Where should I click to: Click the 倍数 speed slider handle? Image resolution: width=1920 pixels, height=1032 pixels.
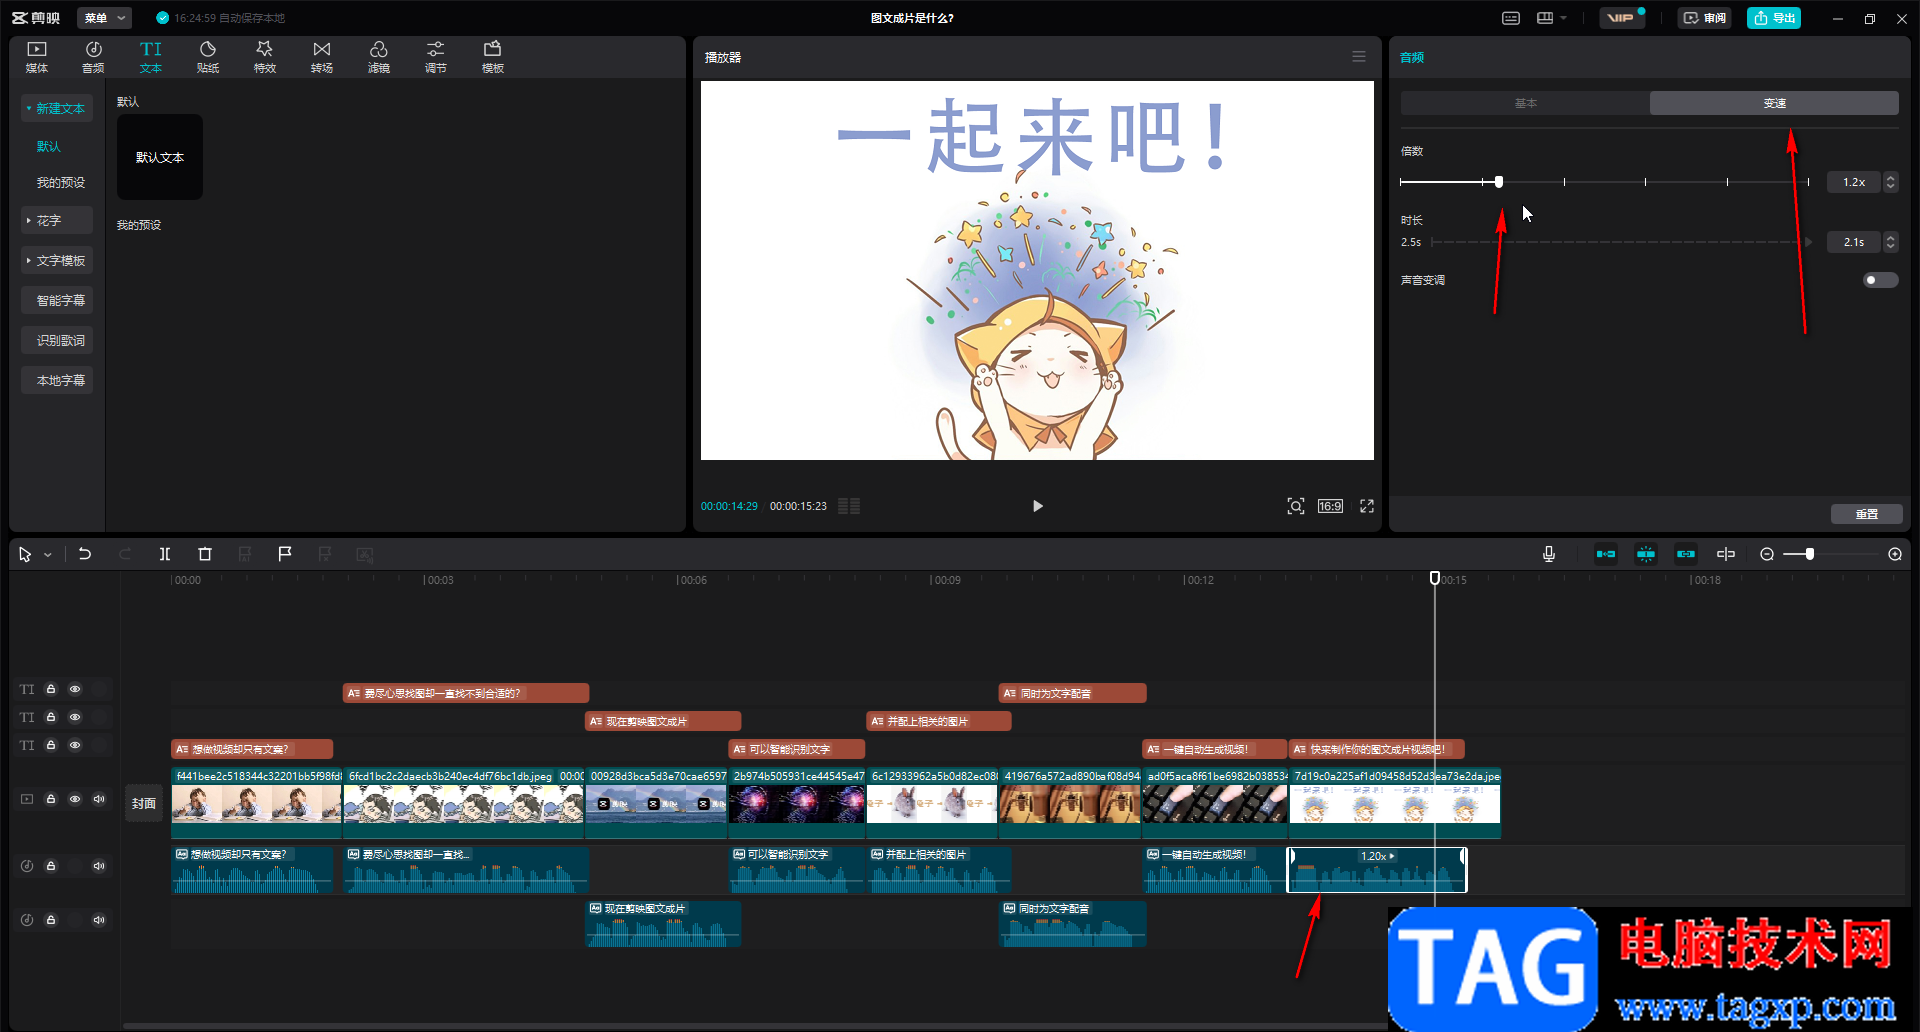click(x=1498, y=182)
